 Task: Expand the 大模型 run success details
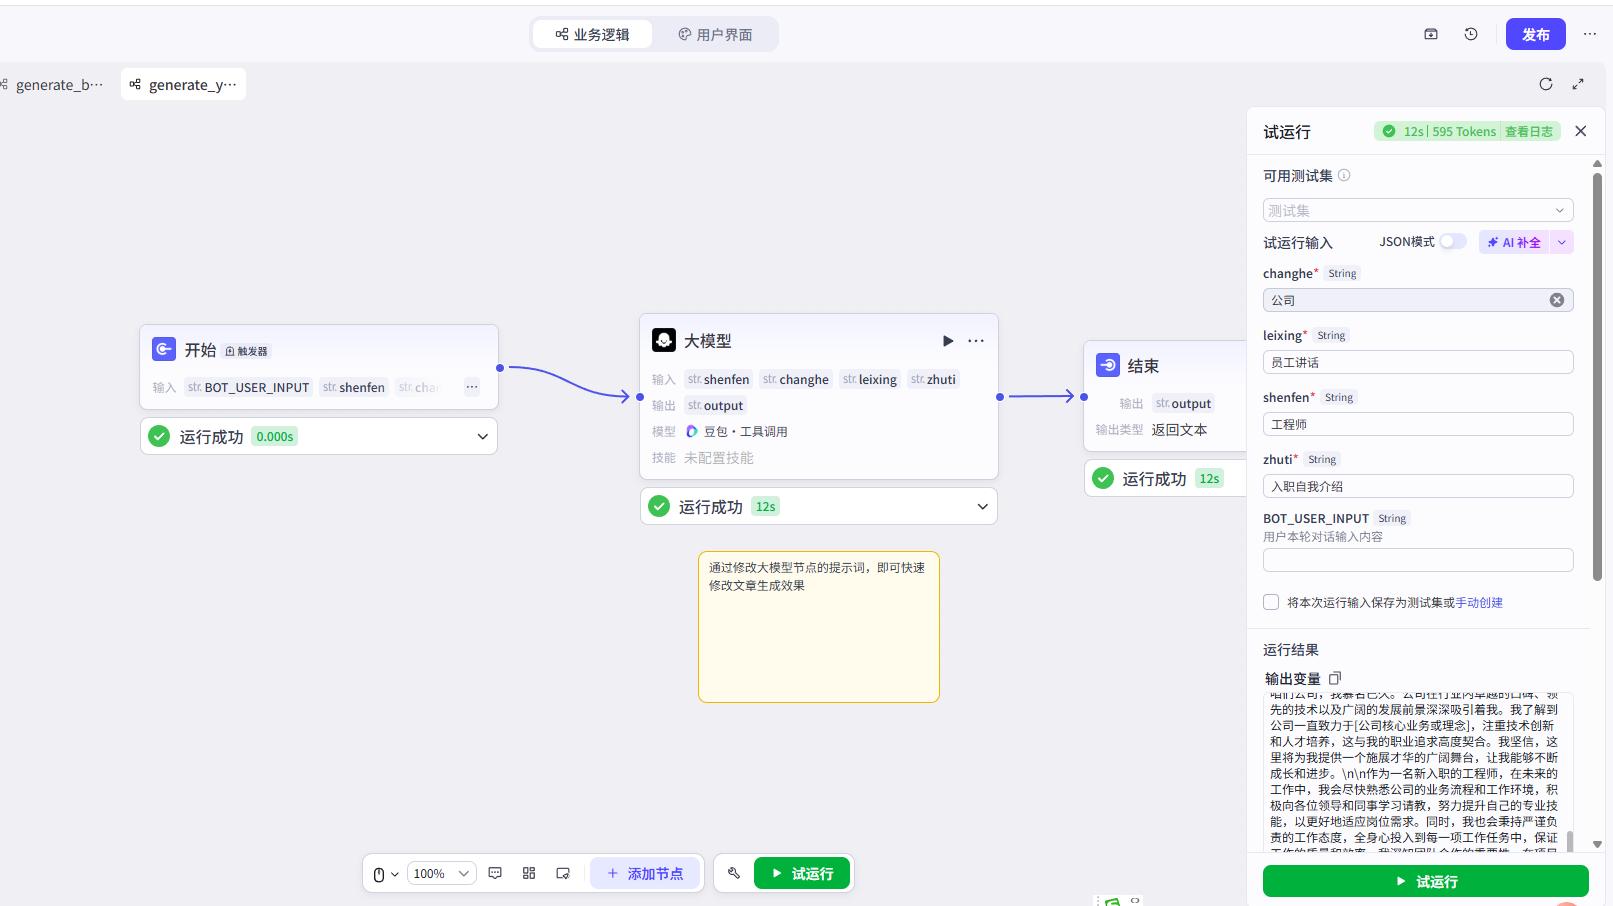(x=982, y=507)
